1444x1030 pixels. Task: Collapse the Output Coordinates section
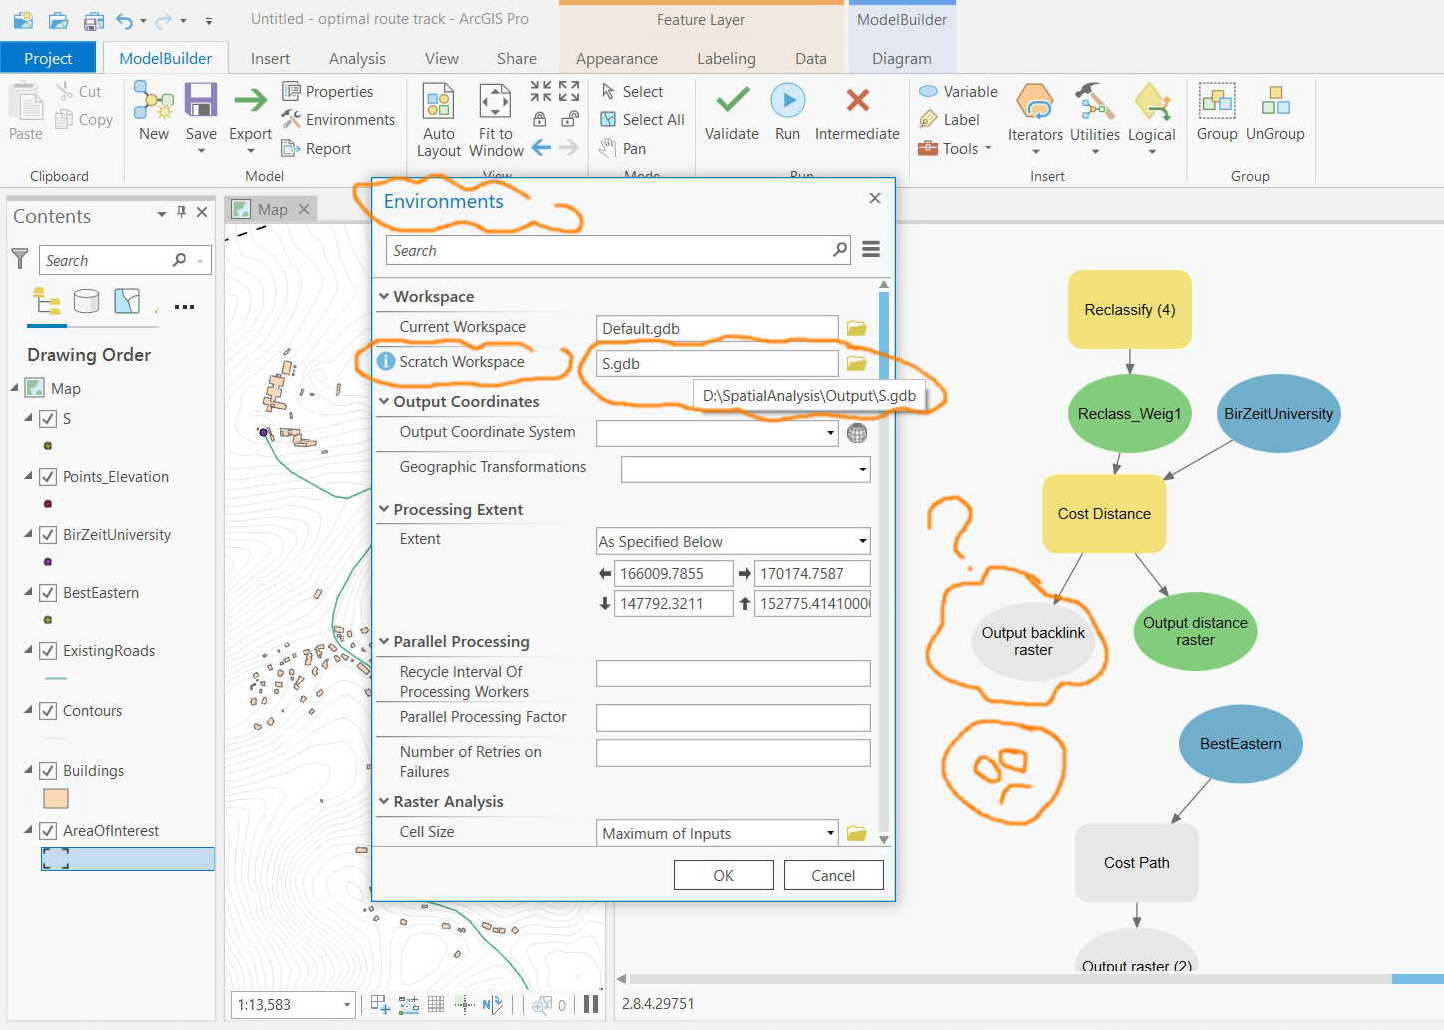384,401
